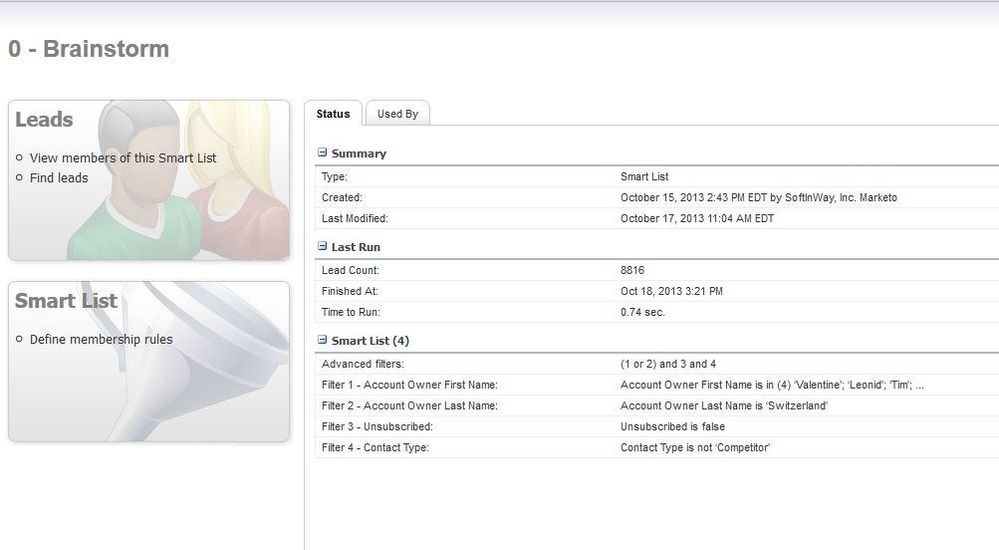The width and height of the screenshot is (999, 550).
Task: Click Filter 4 - Contact Type label
Action: pyautogui.click(x=375, y=448)
